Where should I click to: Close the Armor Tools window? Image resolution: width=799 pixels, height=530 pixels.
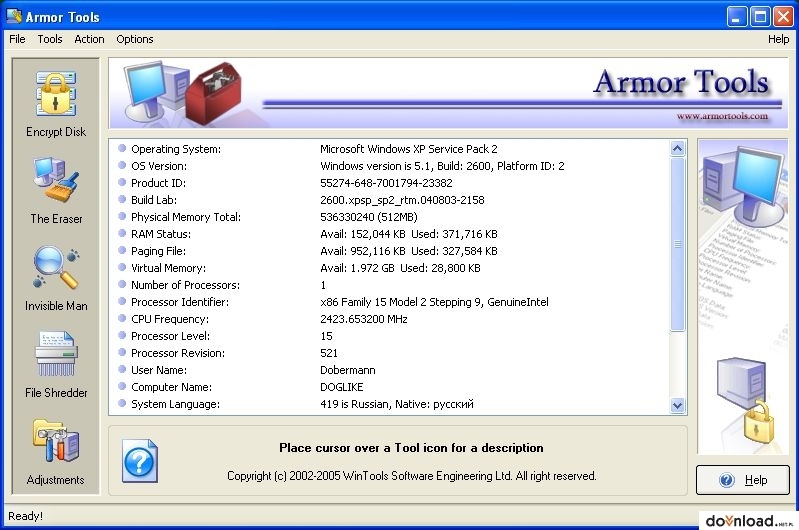(x=783, y=17)
